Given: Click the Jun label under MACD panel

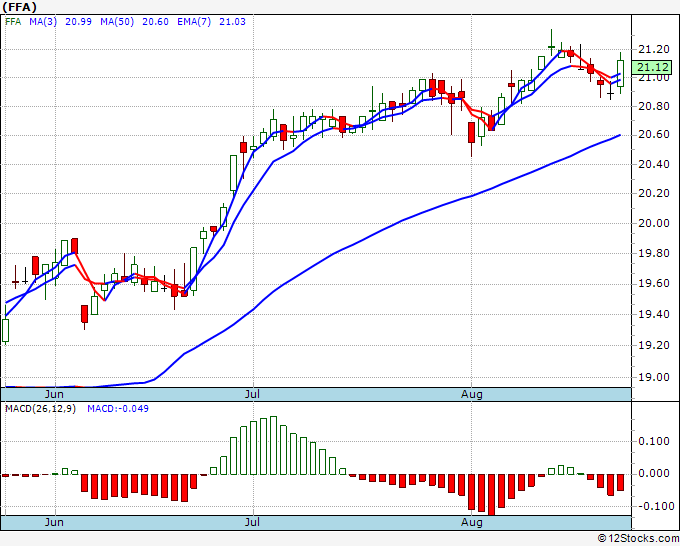Looking at the screenshot, I should pyautogui.click(x=54, y=522).
